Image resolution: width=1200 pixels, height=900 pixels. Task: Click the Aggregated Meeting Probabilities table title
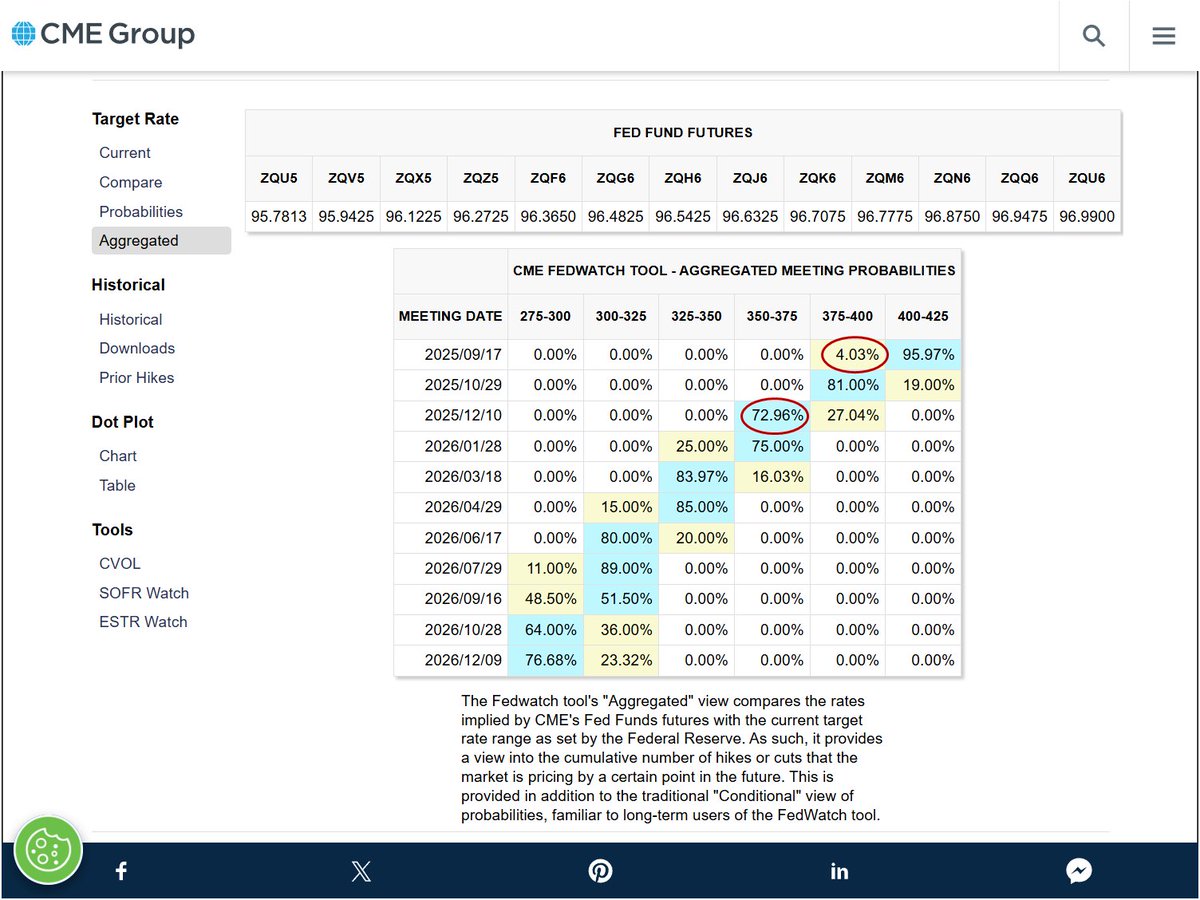(x=734, y=270)
